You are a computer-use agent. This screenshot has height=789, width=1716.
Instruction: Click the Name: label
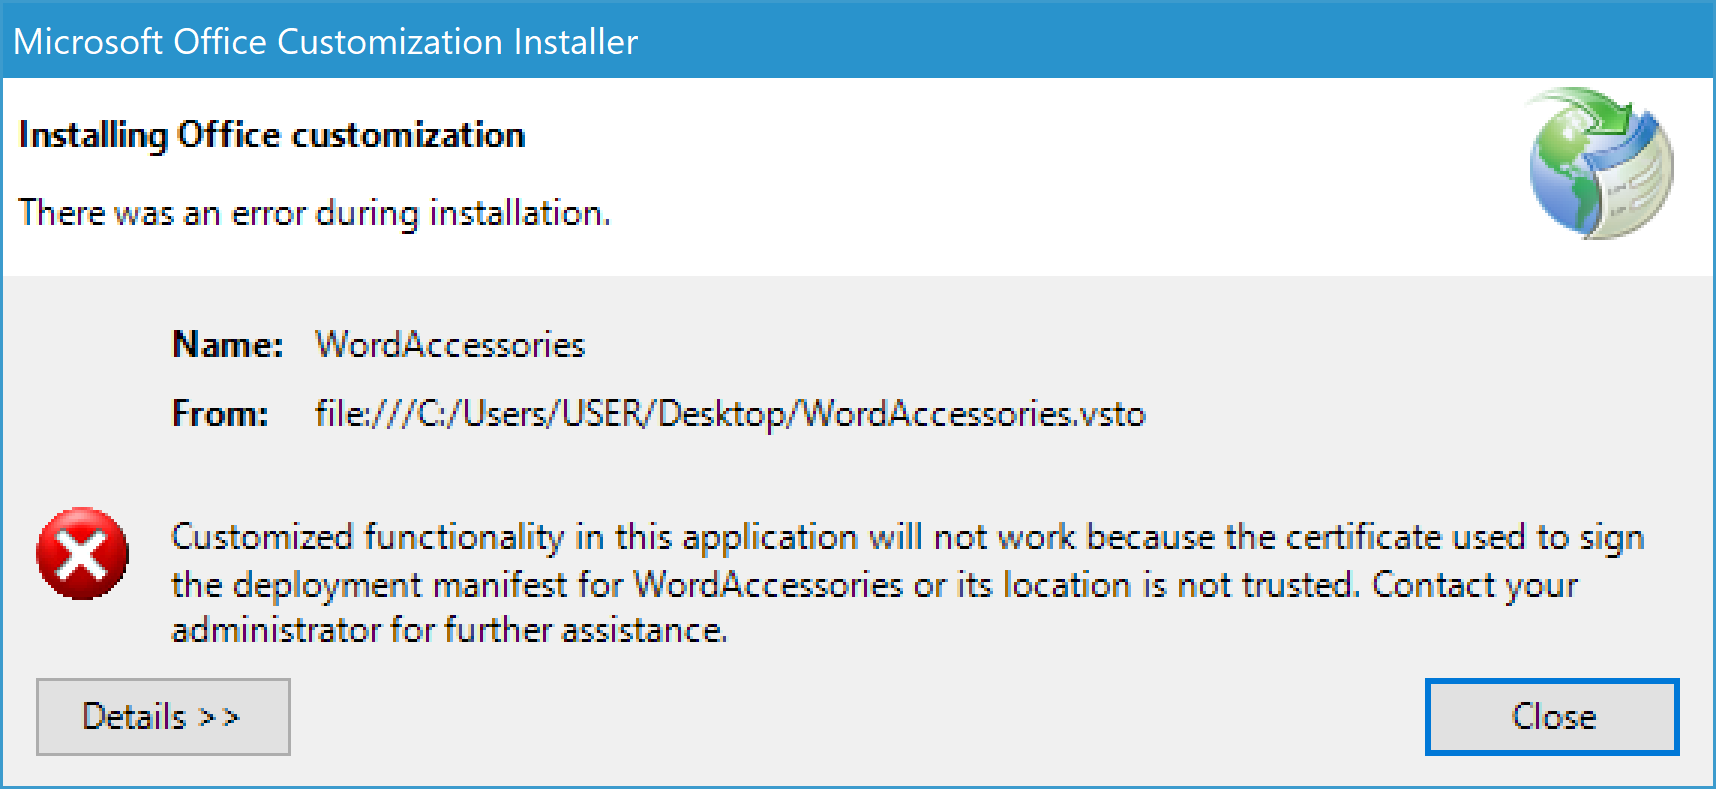tap(228, 345)
